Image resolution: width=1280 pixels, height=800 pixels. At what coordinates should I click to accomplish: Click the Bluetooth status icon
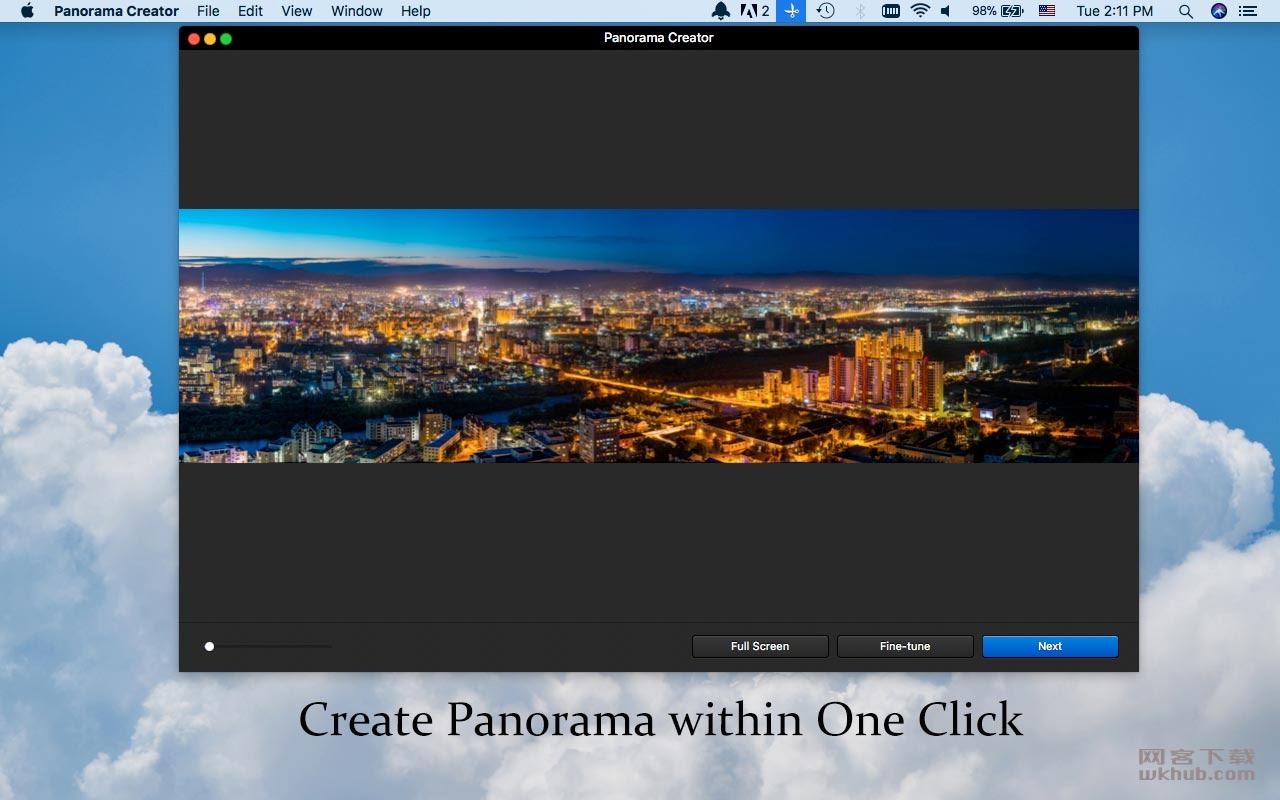click(x=859, y=11)
